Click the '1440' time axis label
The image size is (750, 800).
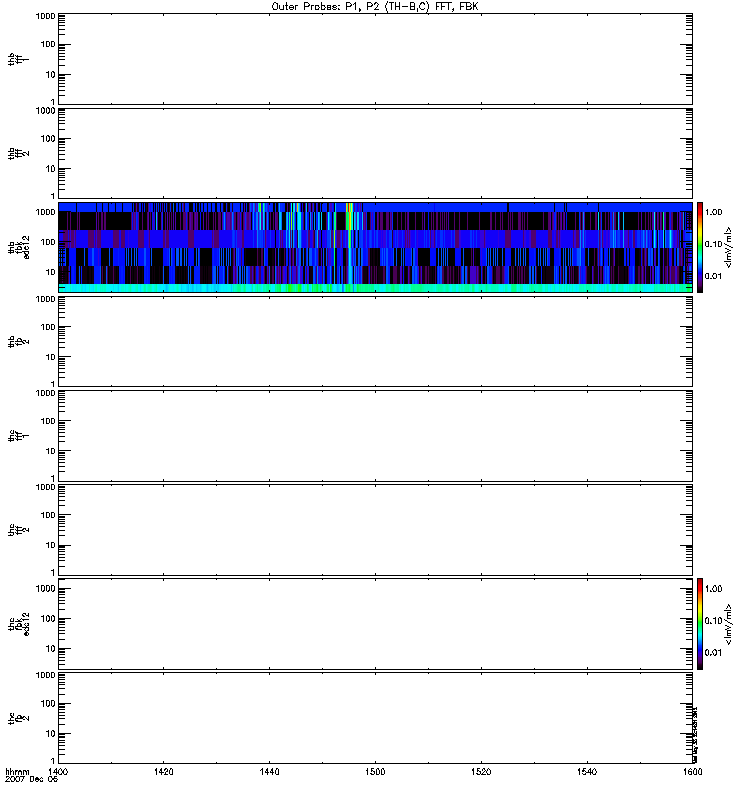(x=269, y=771)
